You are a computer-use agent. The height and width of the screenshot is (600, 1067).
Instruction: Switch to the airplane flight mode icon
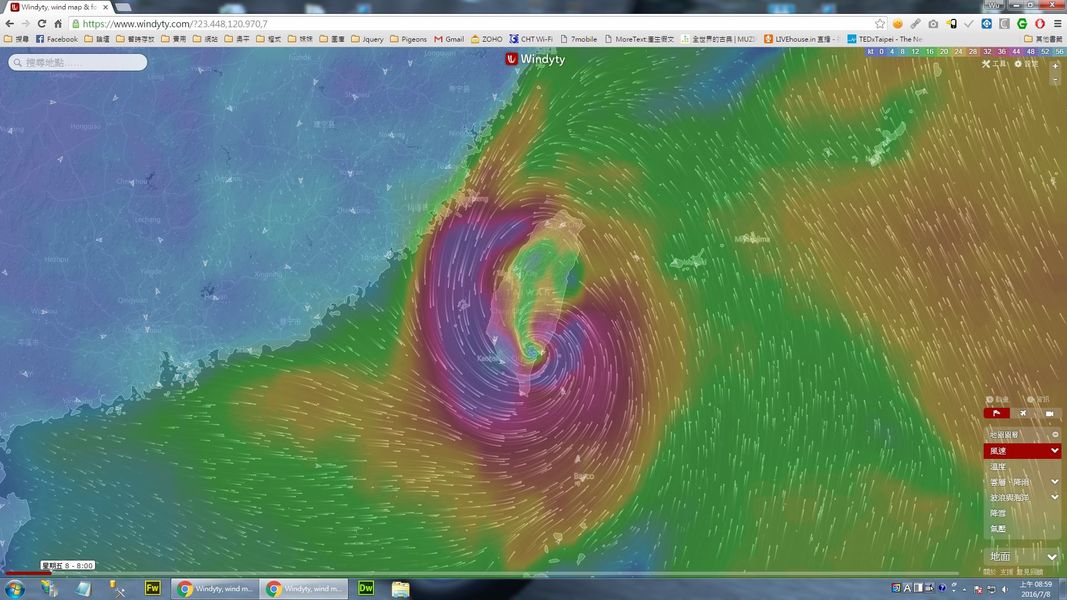[x=1022, y=413]
